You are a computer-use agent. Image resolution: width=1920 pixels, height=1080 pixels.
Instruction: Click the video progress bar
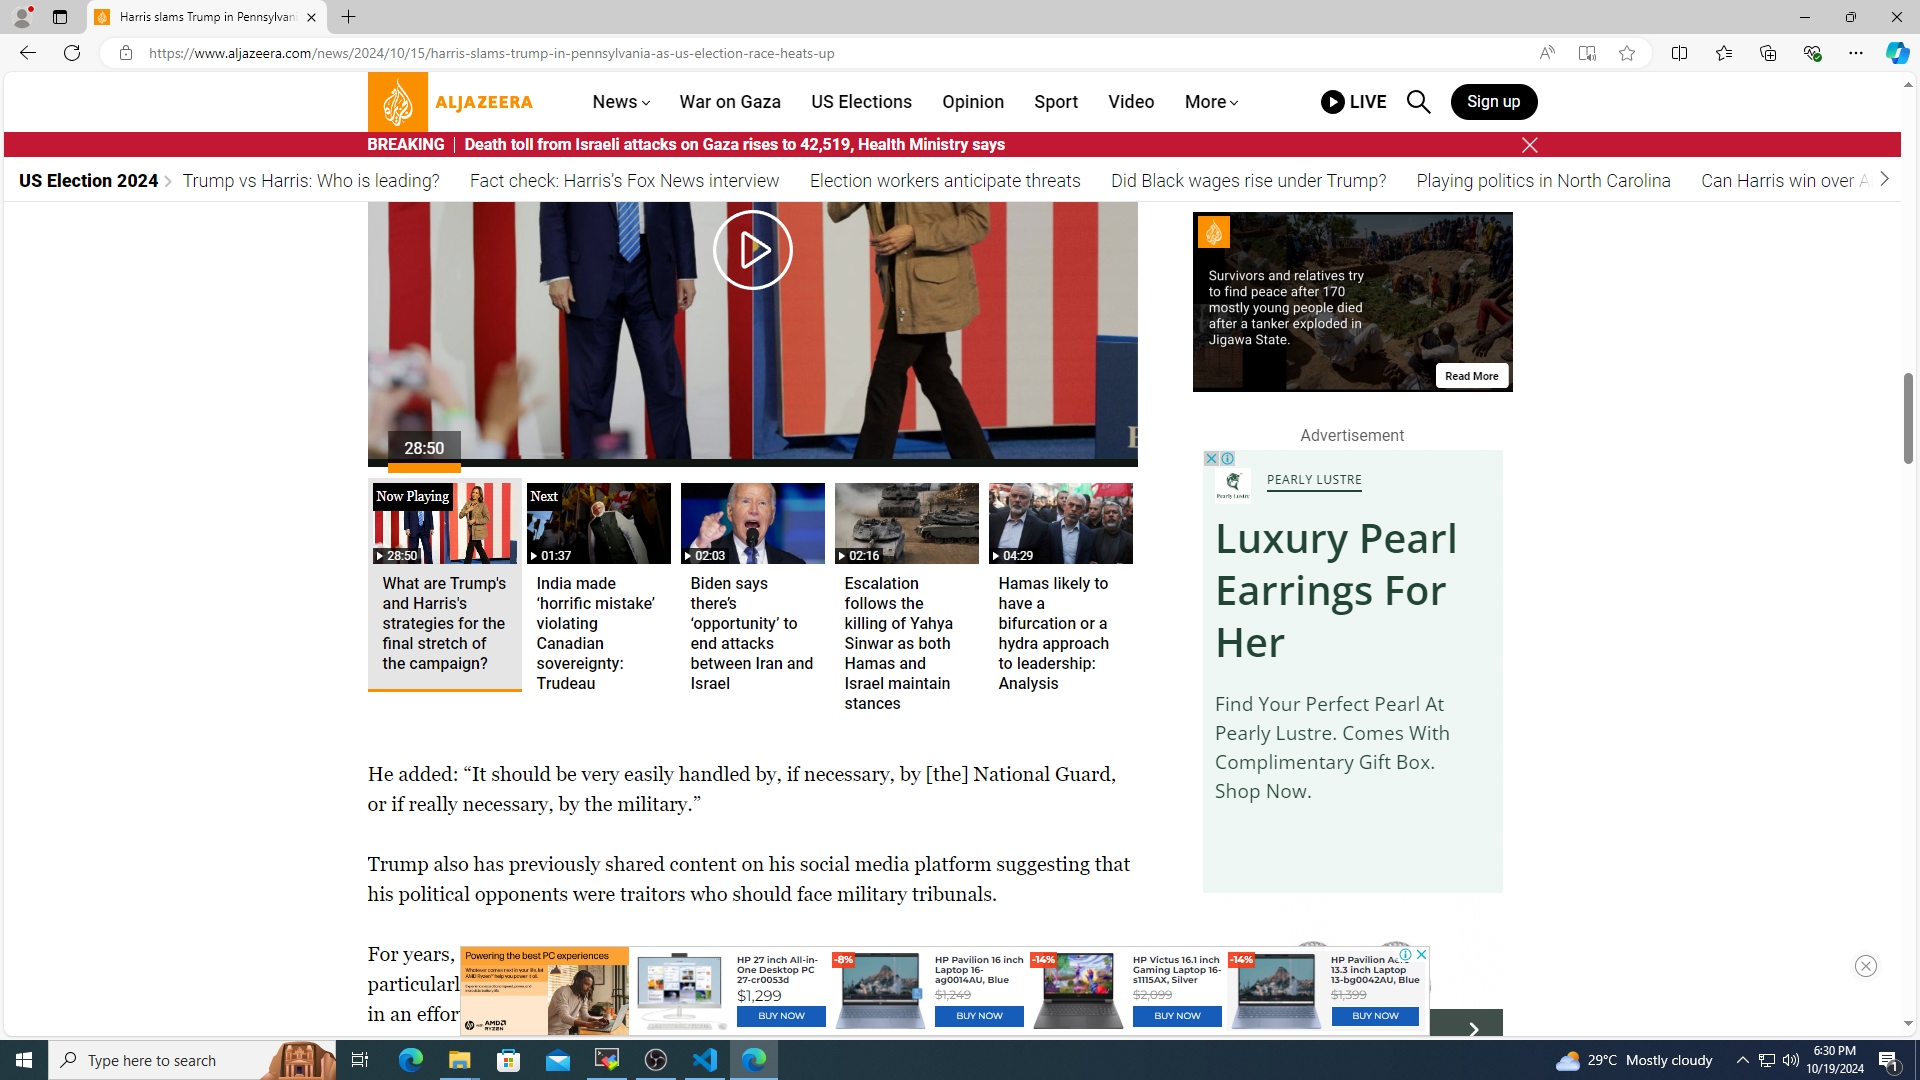click(752, 463)
